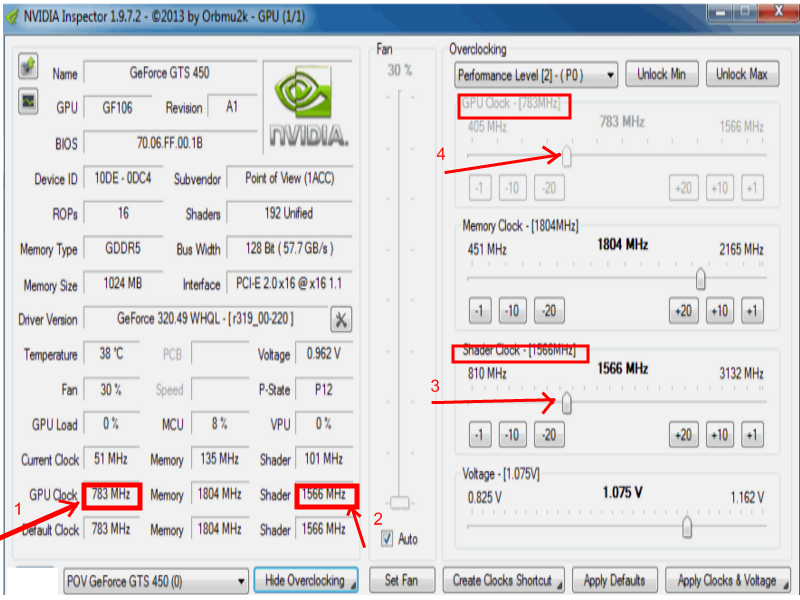Click the Device ID field 10DE - 0DC4
The width and height of the screenshot is (800, 600).
(123, 178)
